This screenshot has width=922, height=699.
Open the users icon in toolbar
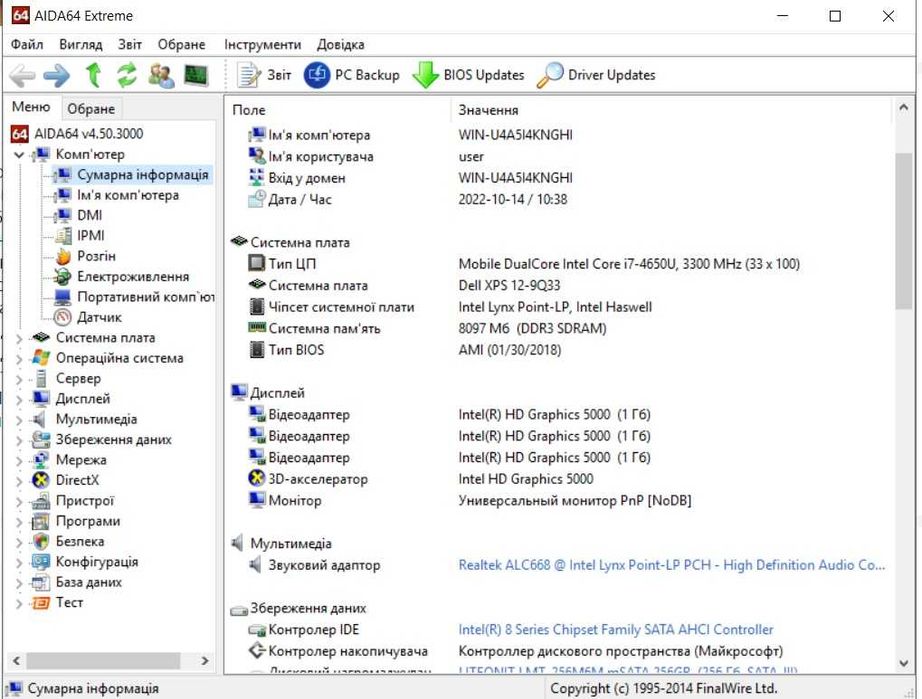[161, 75]
